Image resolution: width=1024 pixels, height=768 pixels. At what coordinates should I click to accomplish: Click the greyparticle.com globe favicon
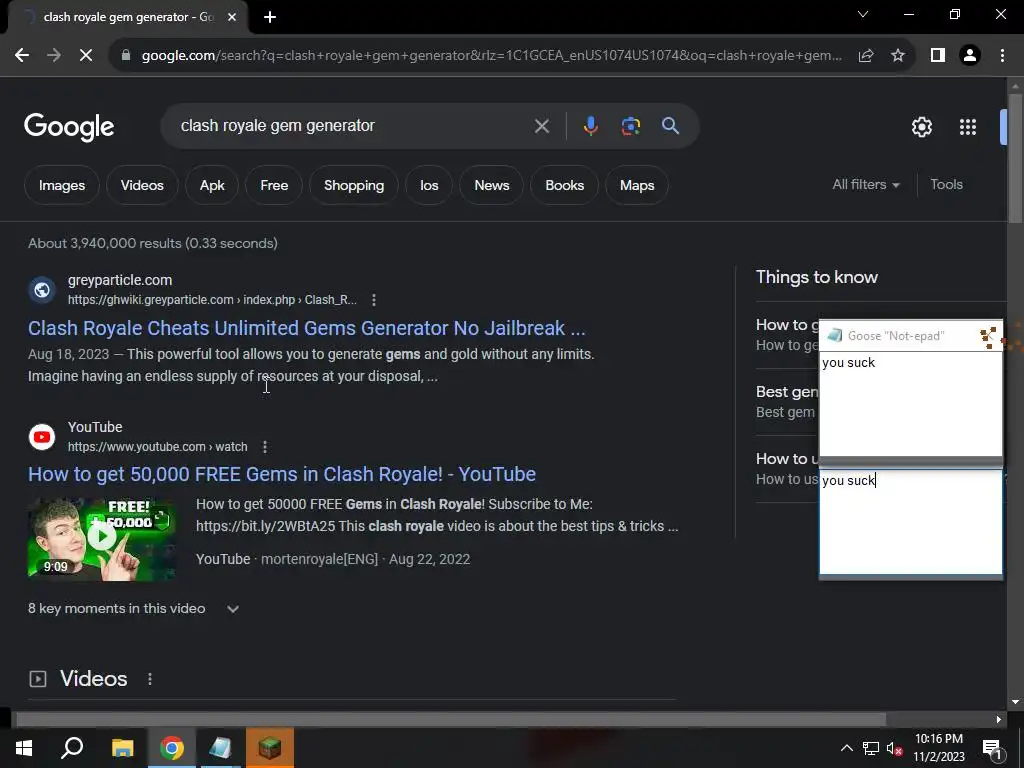42,289
